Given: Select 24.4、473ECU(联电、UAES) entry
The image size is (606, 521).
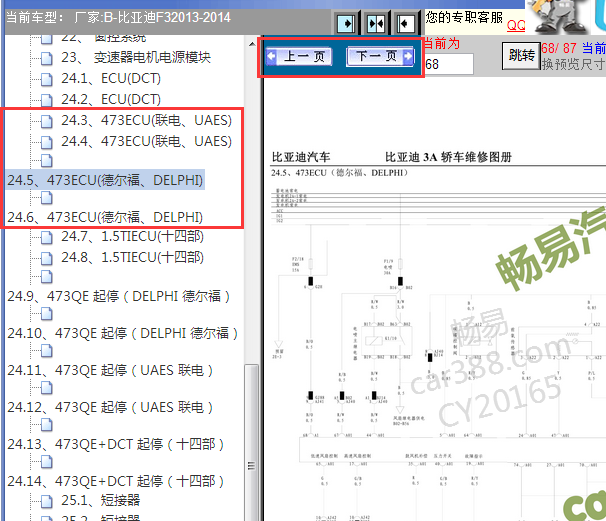Looking at the screenshot, I should coord(146,141).
